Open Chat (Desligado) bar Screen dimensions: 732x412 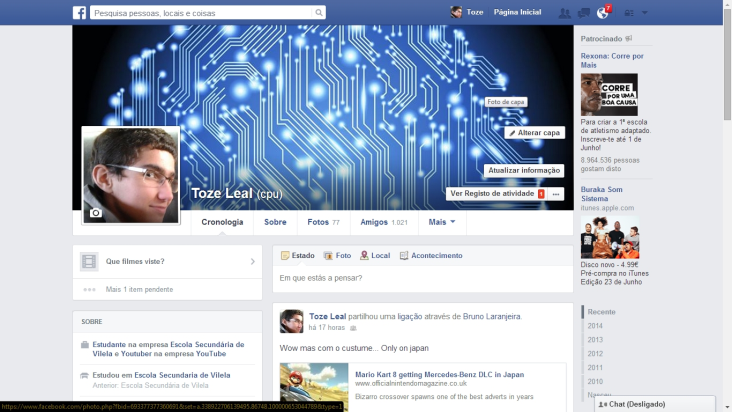(x=655, y=405)
